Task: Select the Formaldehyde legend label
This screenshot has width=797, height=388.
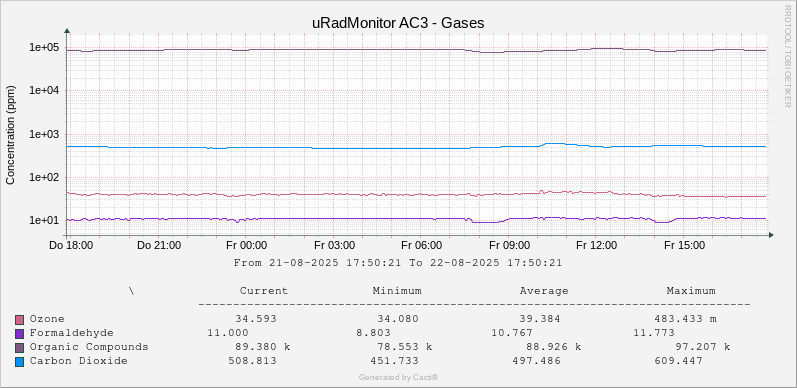Action: point(71,333)
